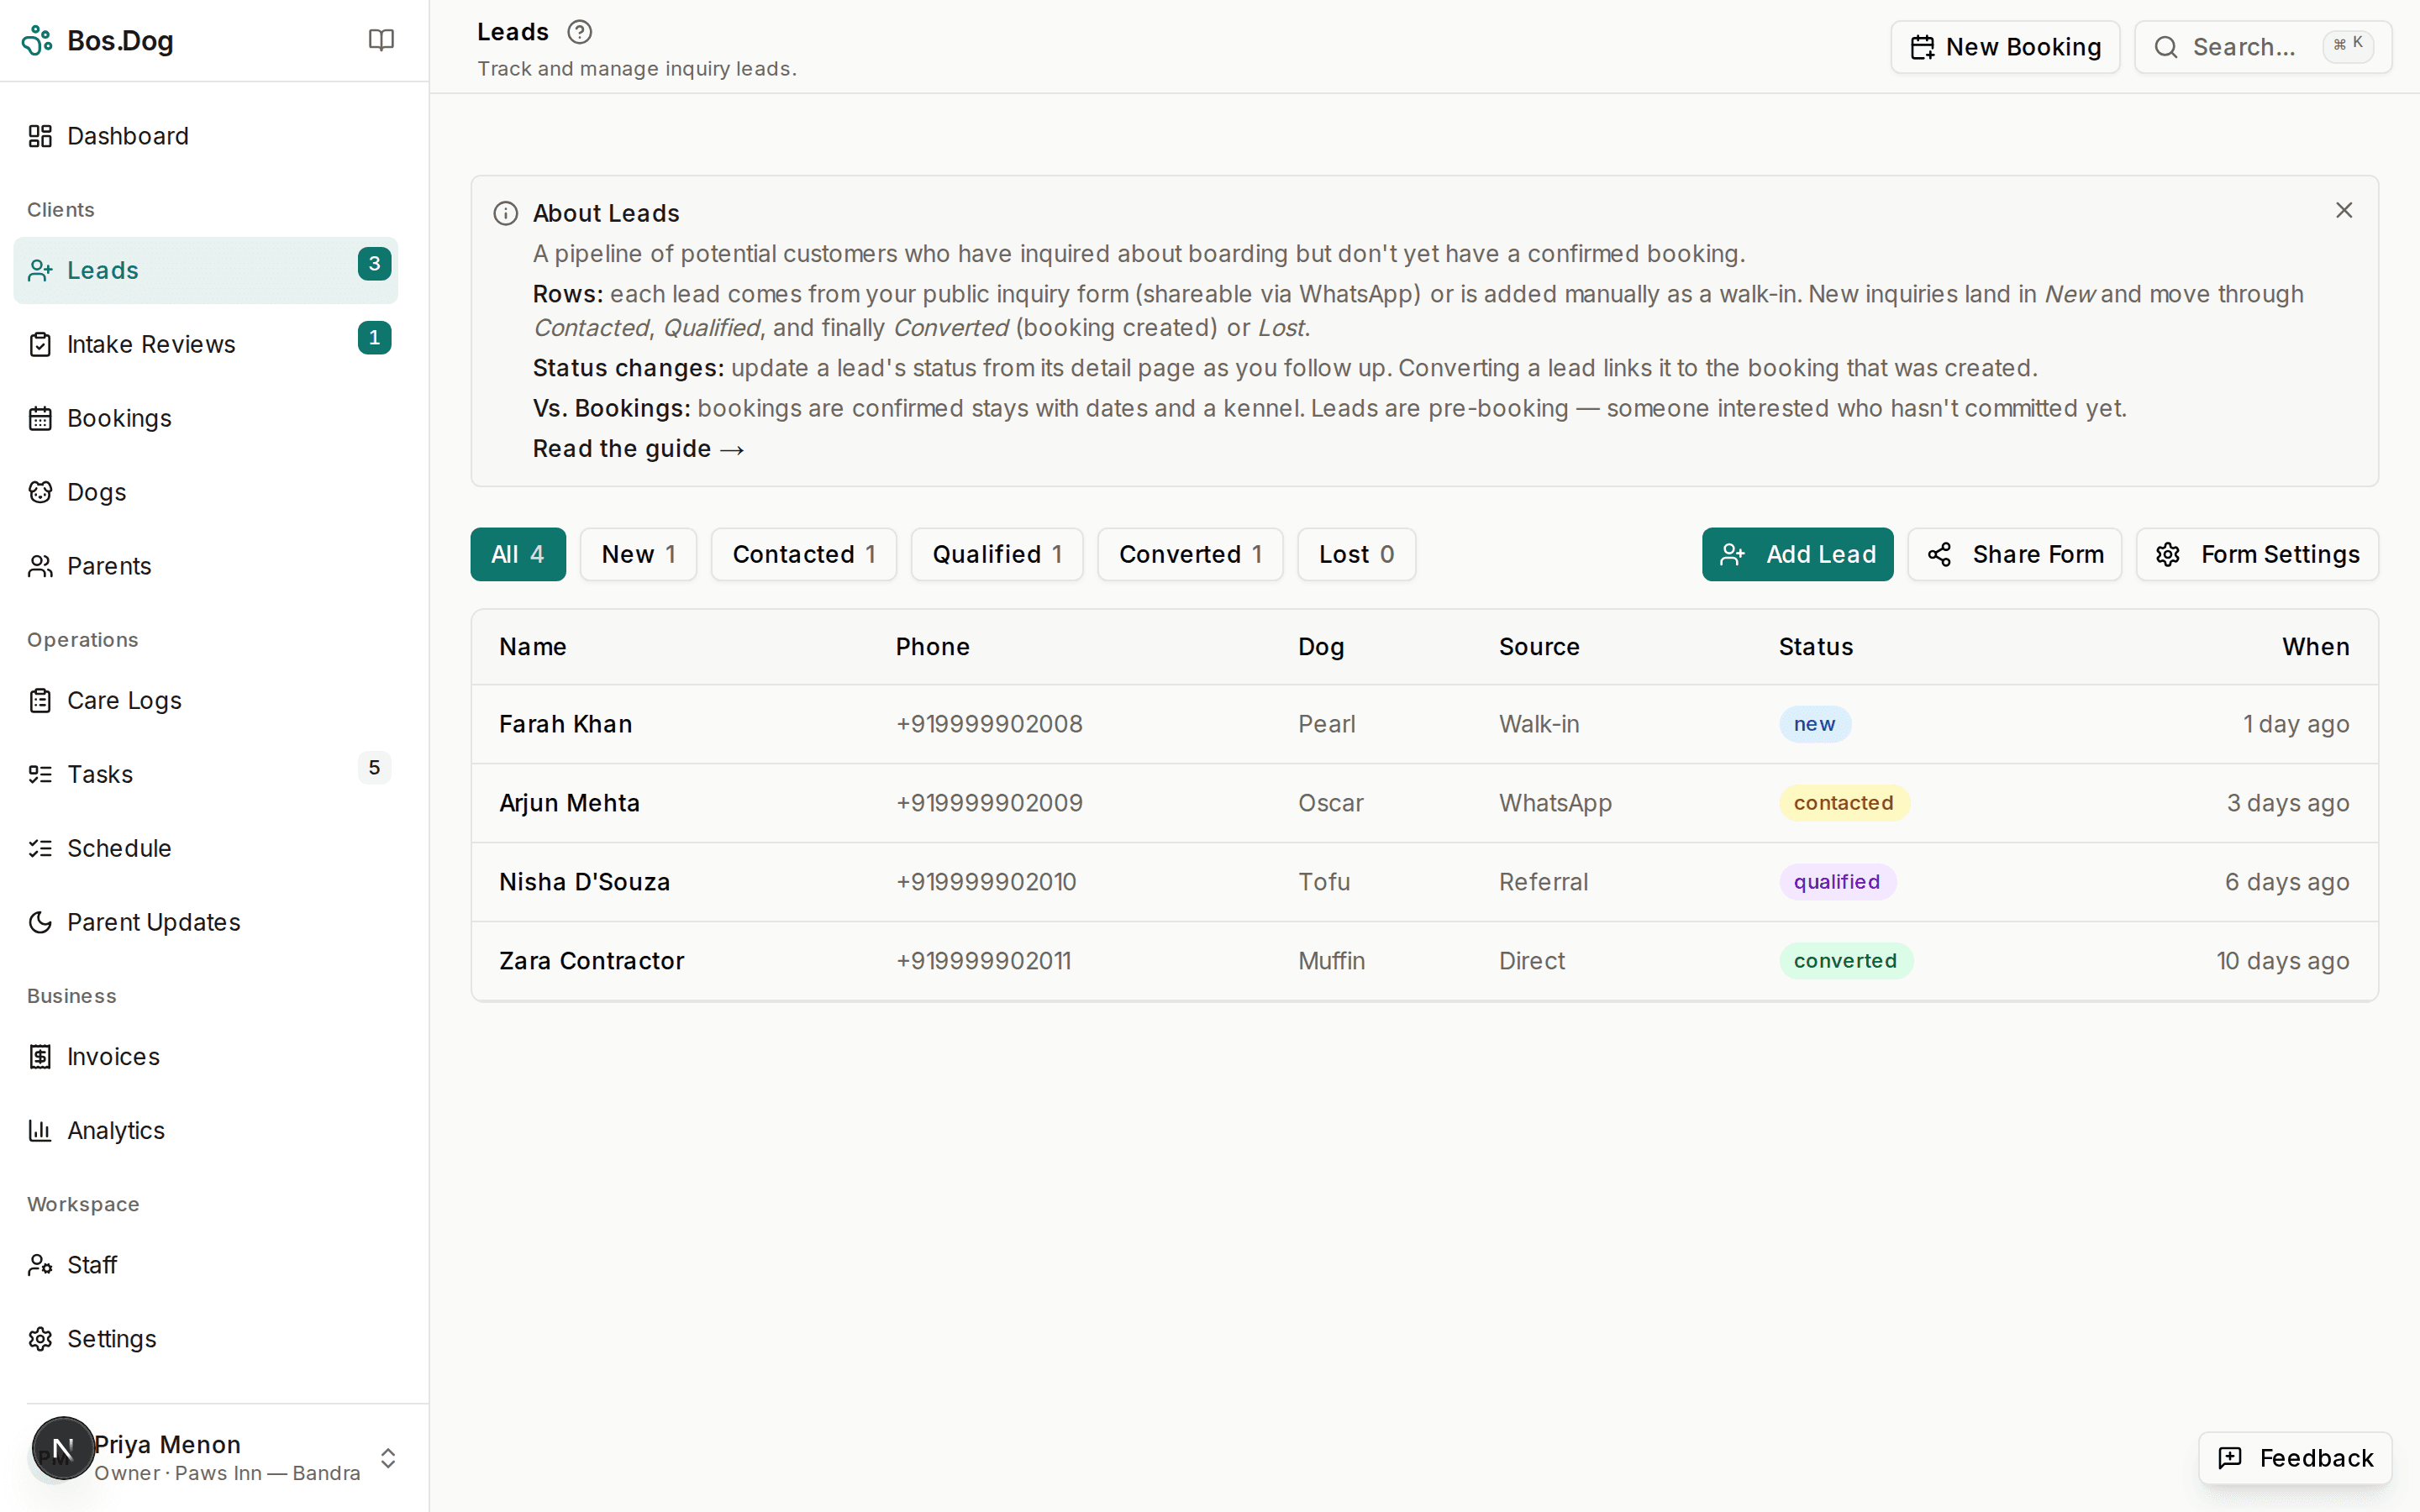Open the Feedback button

point(2295,1458)
